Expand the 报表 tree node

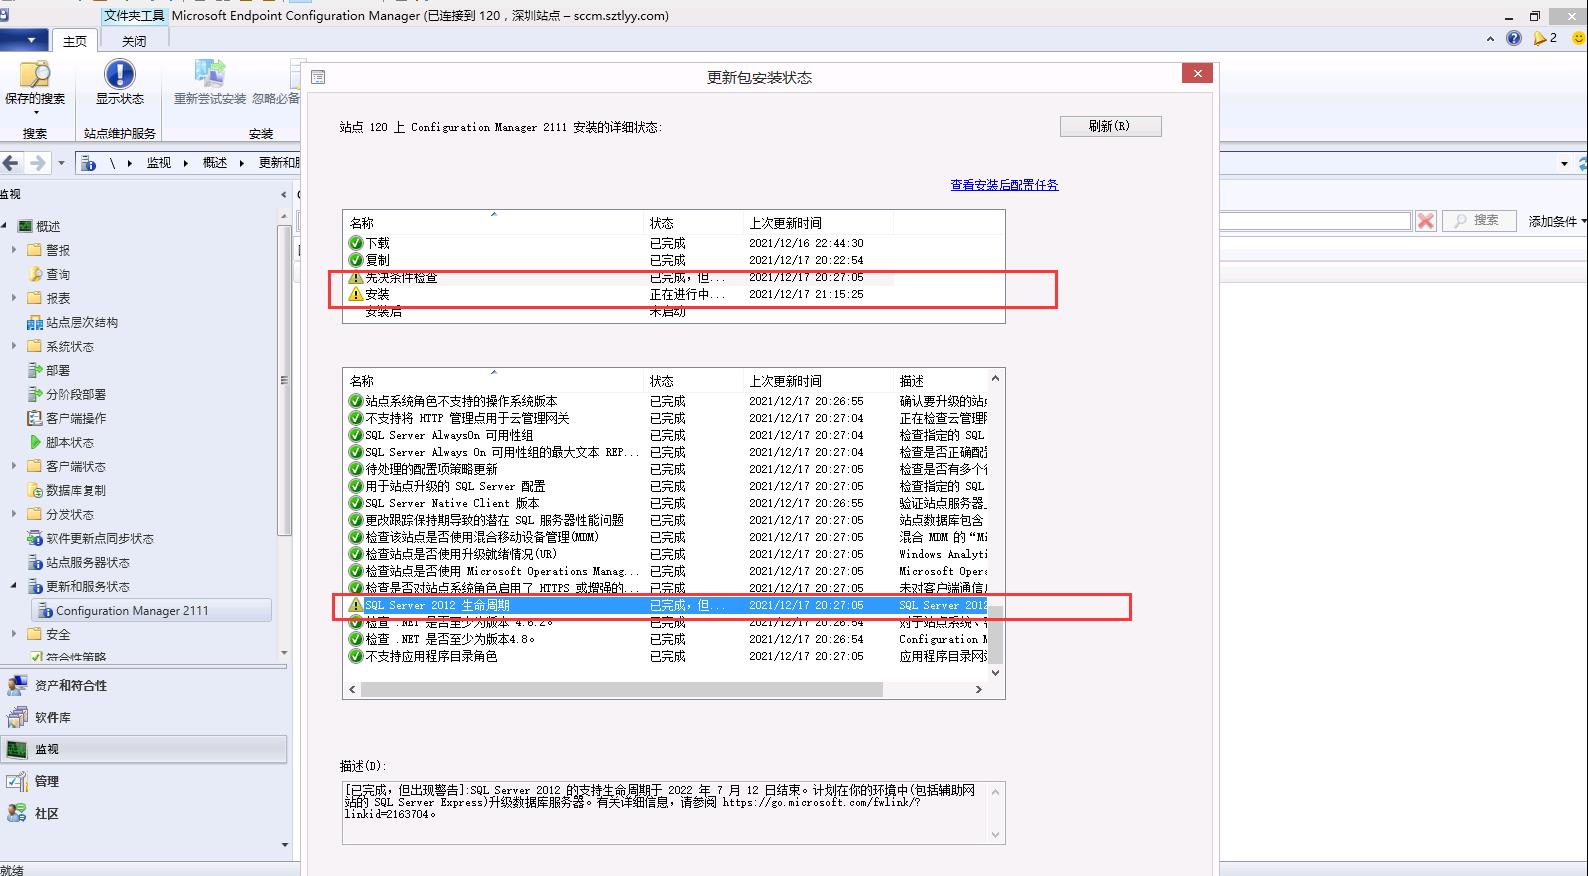14,298
